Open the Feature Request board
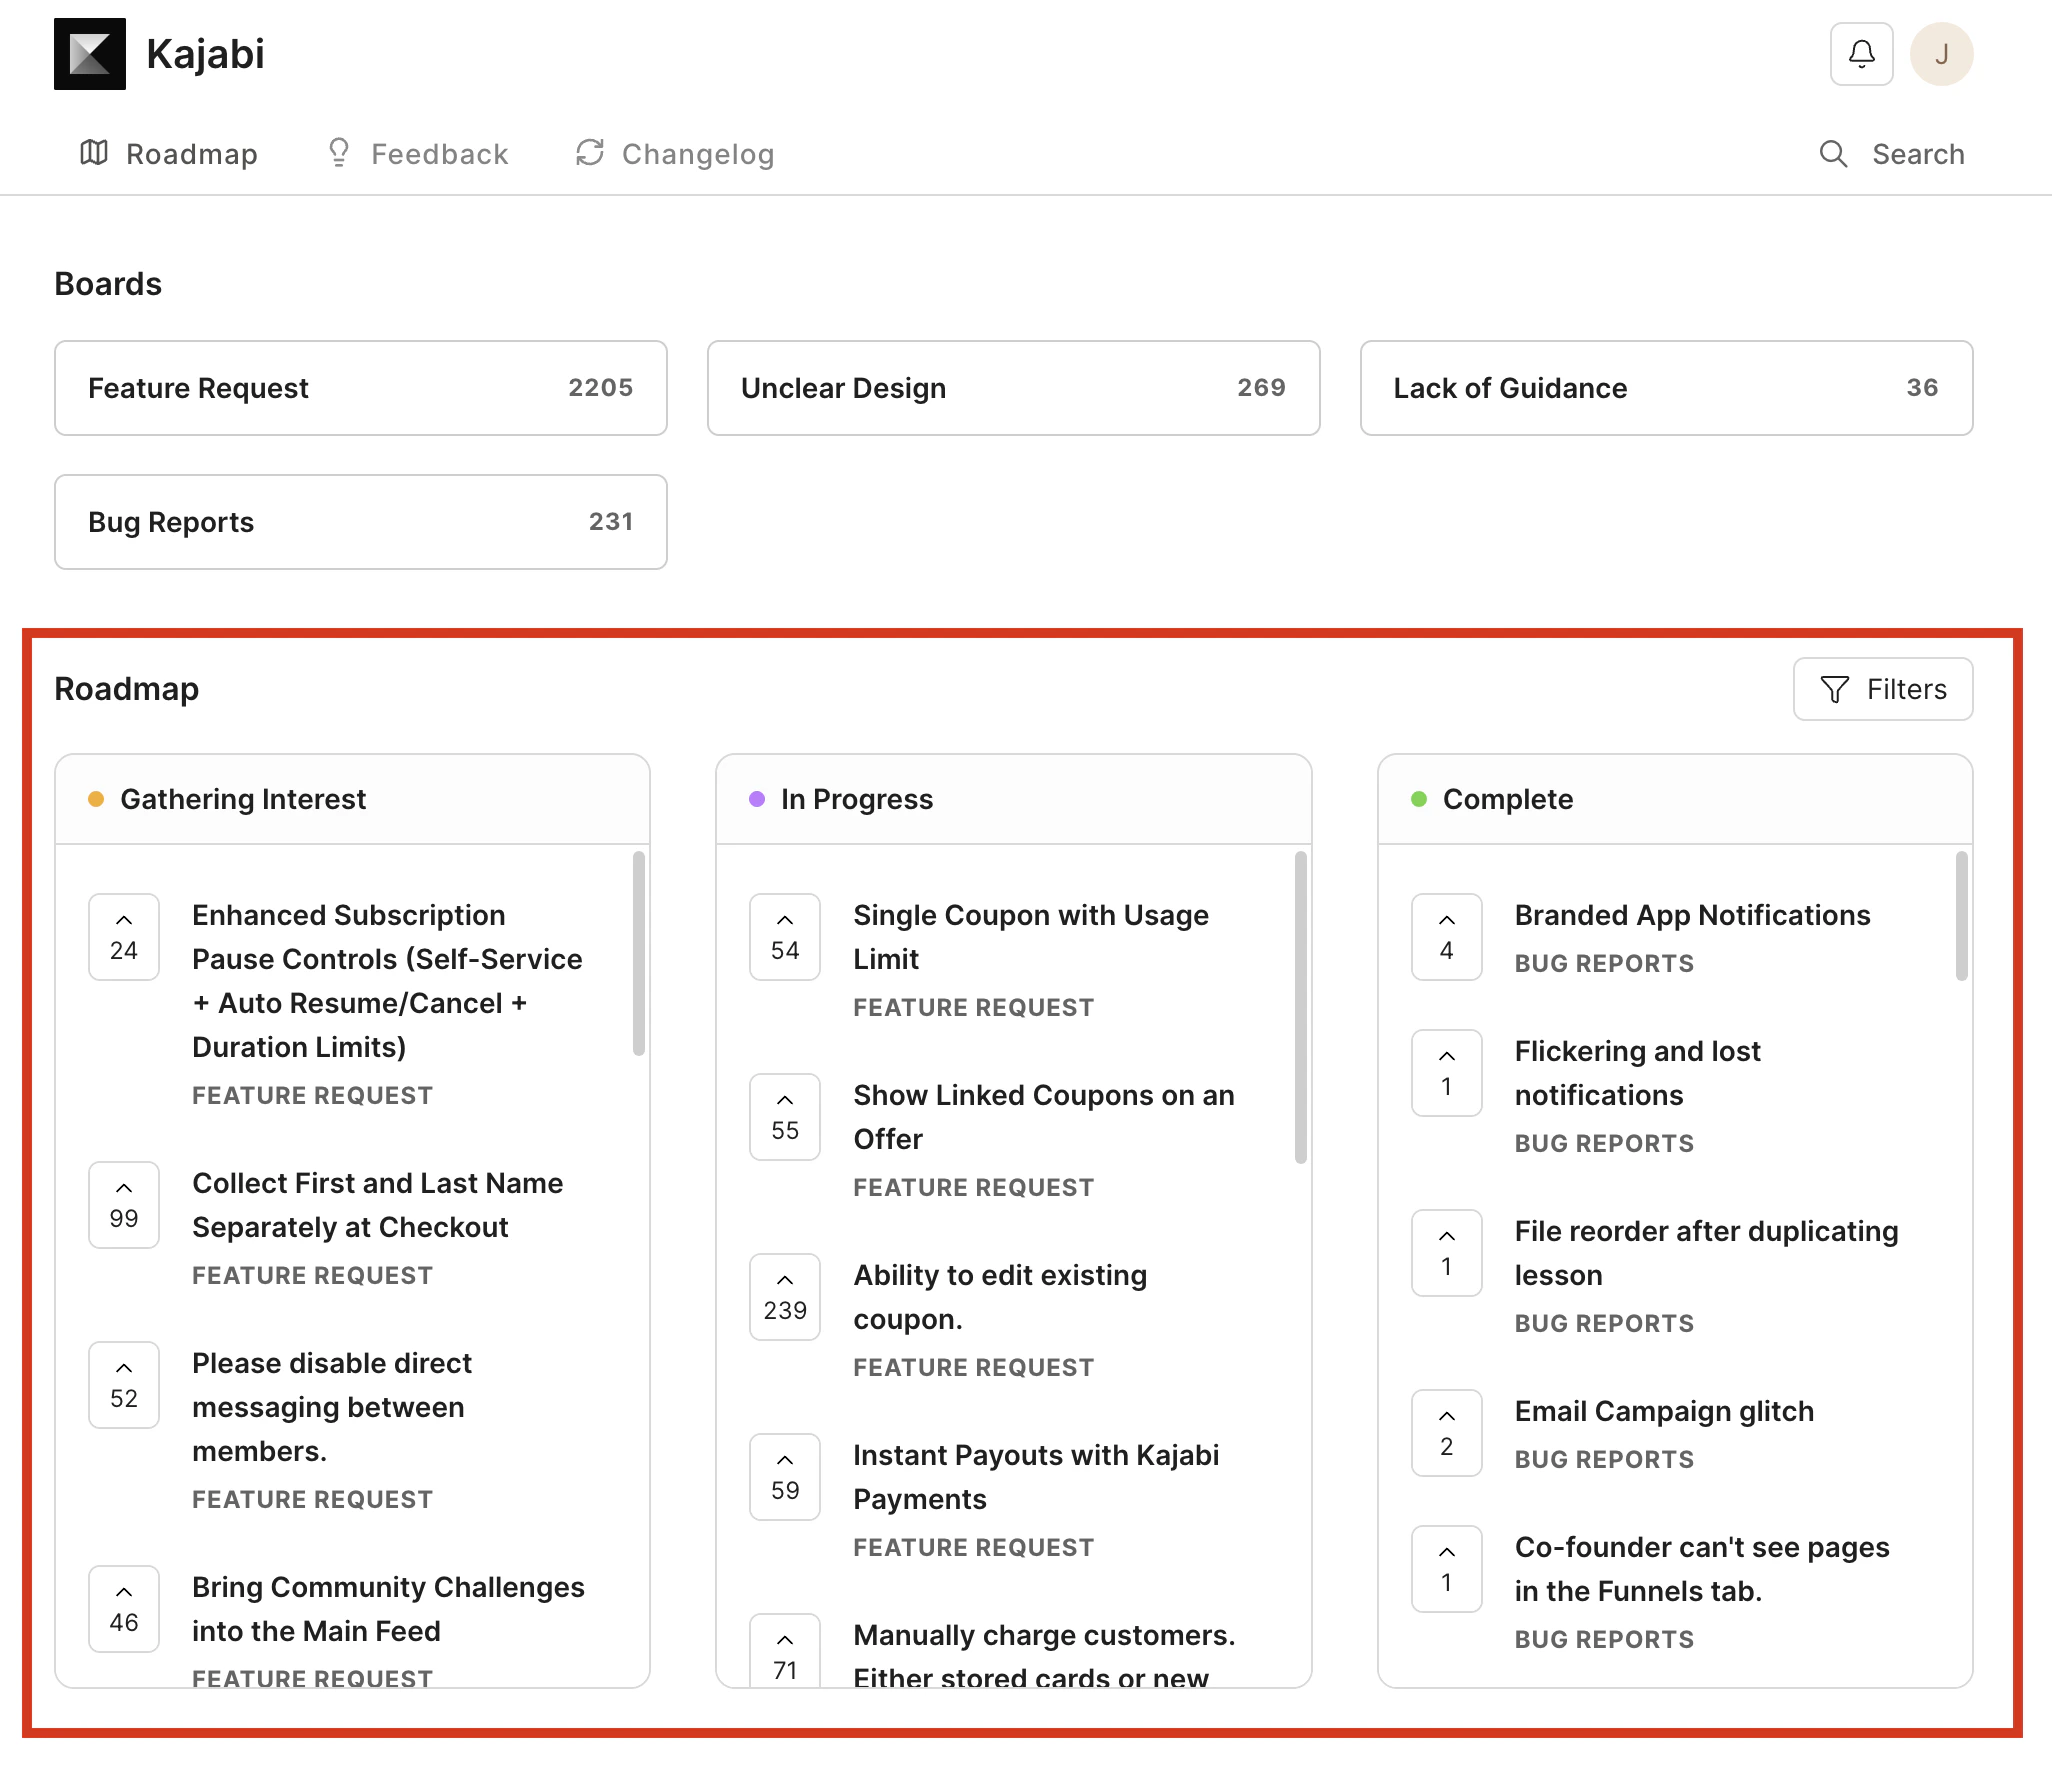This screenshot has width=2052, height=1780. pyautogui.click(x=361, y=388)
